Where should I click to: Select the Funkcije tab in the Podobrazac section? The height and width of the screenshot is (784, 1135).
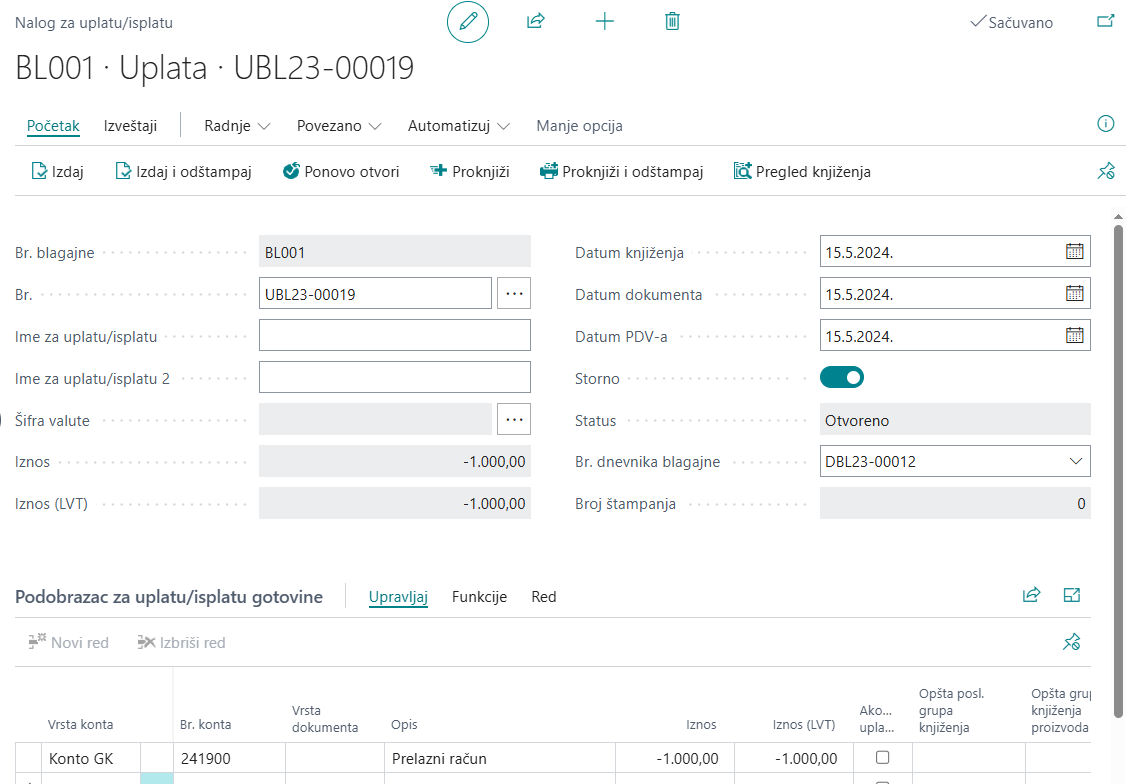click(479, 597)
